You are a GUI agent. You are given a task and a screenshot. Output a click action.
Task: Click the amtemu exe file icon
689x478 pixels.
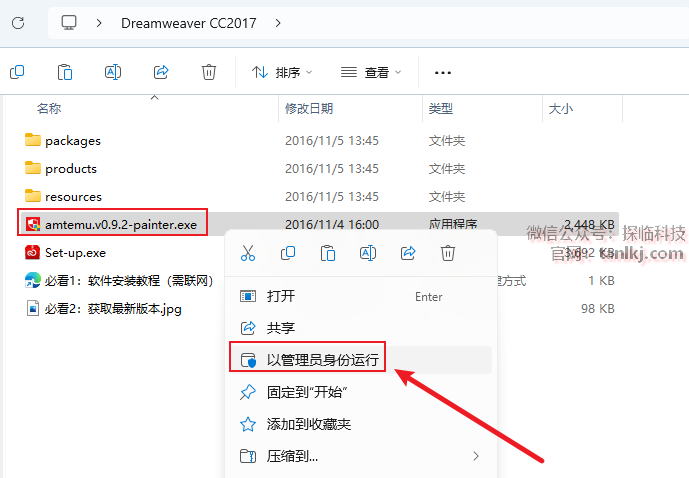(33, 224)
